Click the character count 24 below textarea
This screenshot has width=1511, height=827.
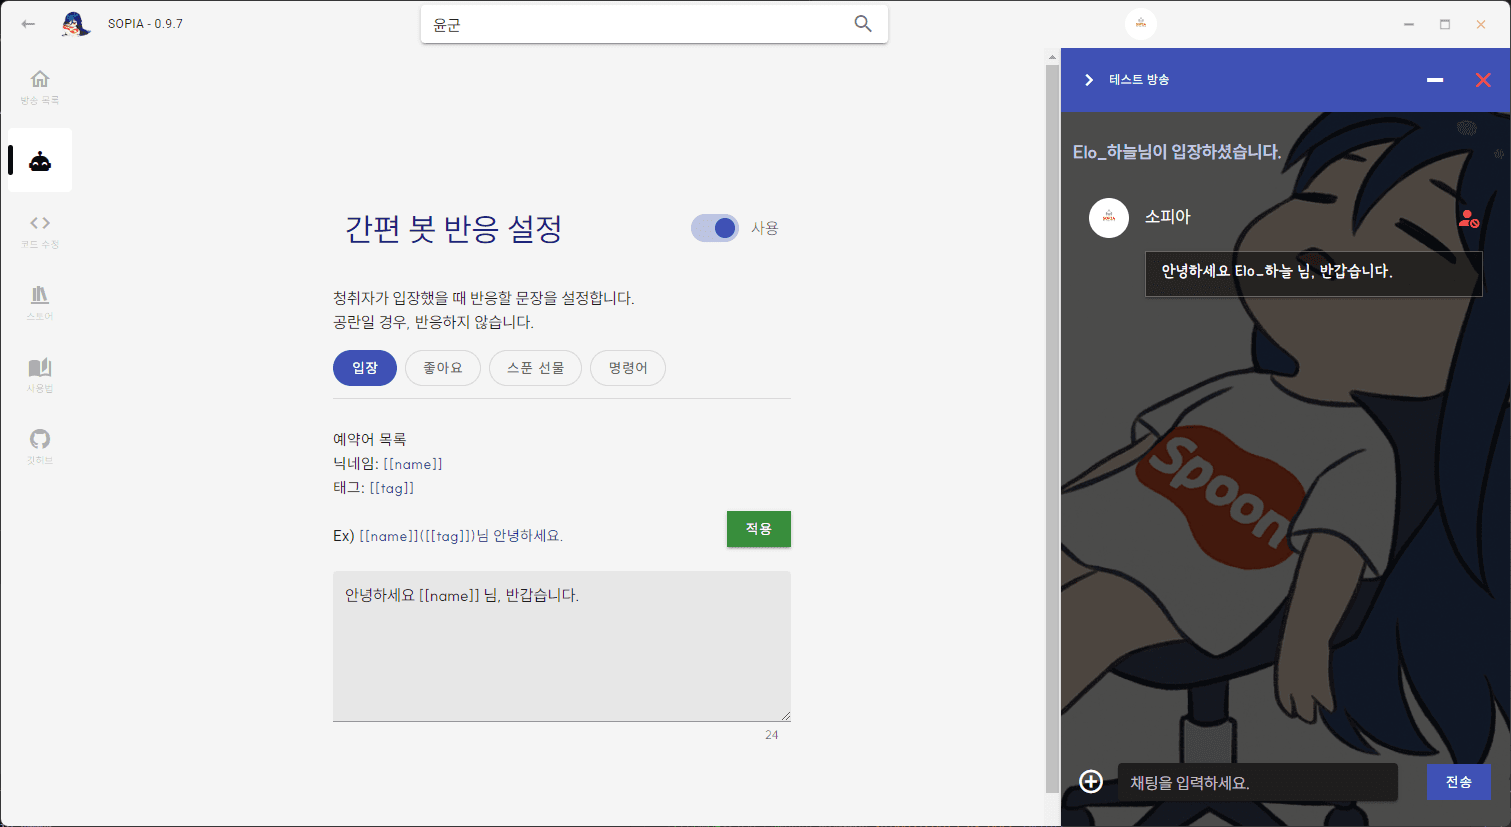point(772,735)
